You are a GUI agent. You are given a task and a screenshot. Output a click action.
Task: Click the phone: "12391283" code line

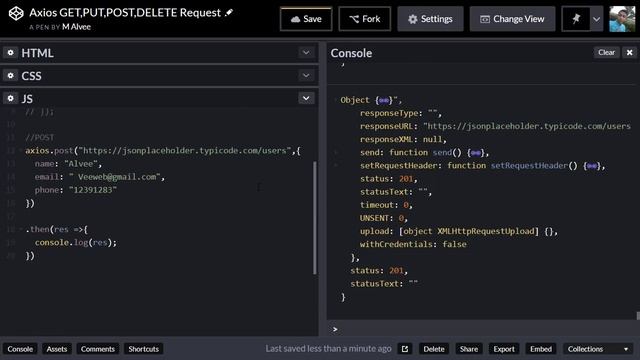pos(76,190)
